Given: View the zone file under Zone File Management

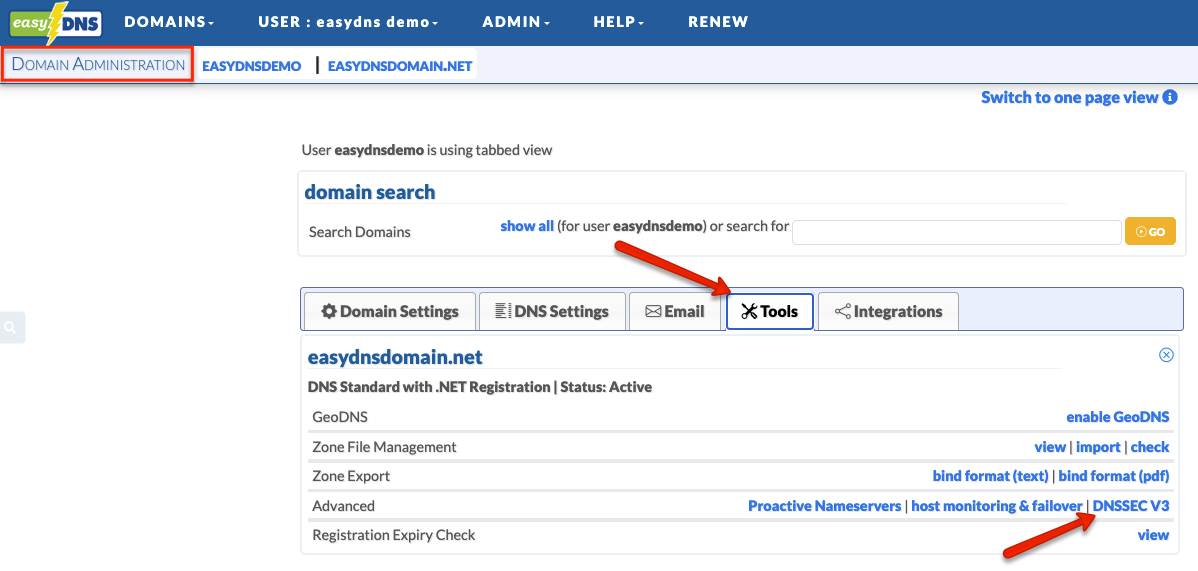Looking at the screenshot, I should (x=1050, y=446).
